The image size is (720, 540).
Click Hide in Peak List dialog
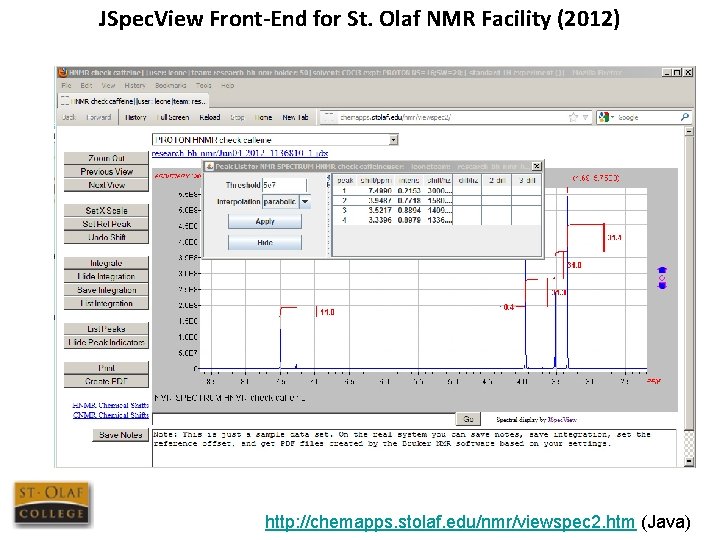(x=265, y=242)
